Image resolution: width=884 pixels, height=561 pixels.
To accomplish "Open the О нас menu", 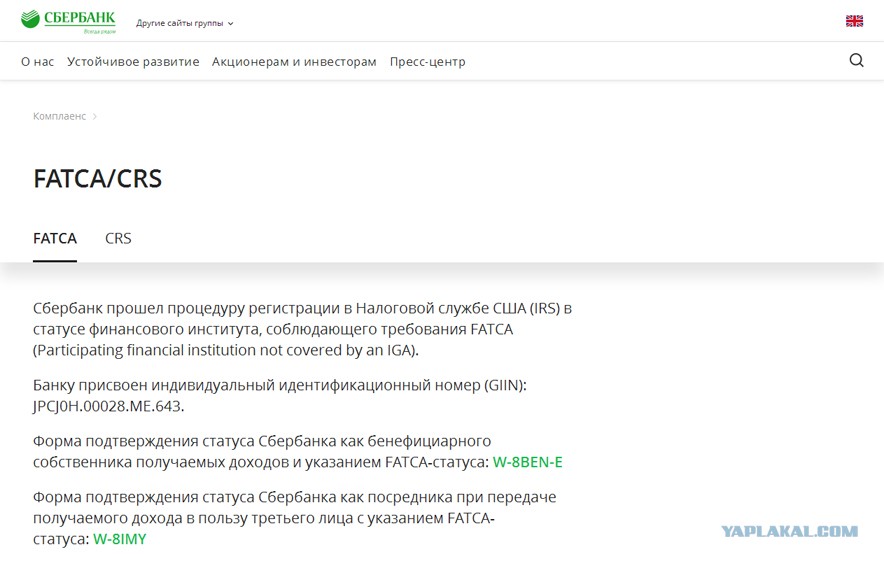I will 37,61.
